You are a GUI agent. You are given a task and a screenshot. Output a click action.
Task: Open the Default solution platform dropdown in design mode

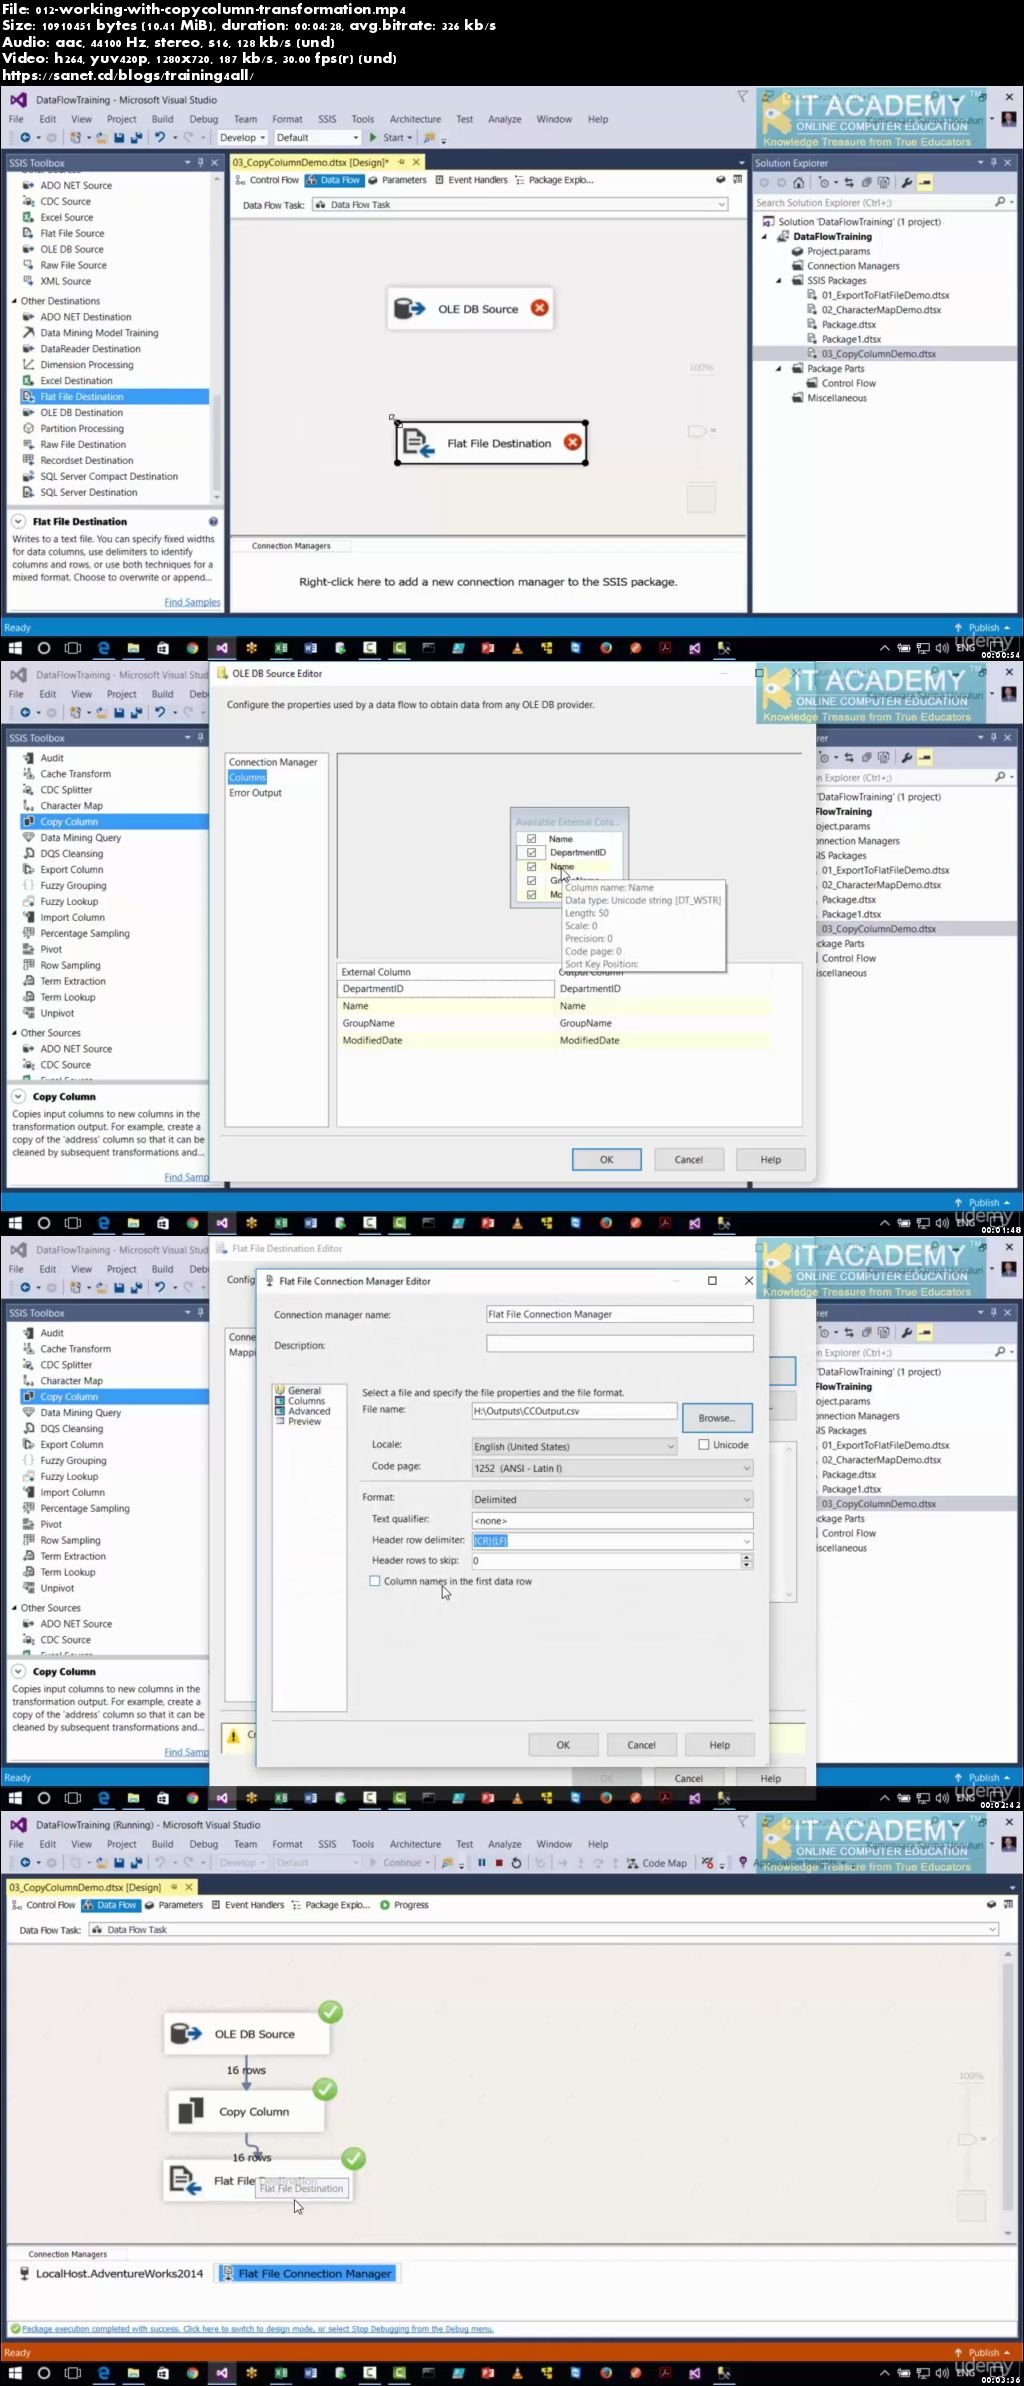tap(317, 138)
